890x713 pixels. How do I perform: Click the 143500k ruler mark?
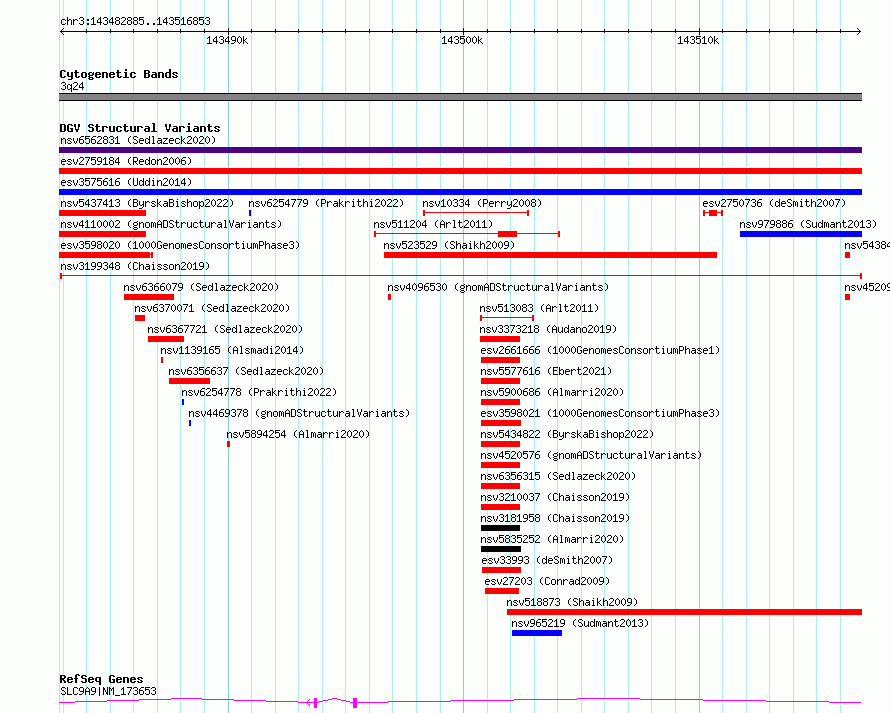462,40
